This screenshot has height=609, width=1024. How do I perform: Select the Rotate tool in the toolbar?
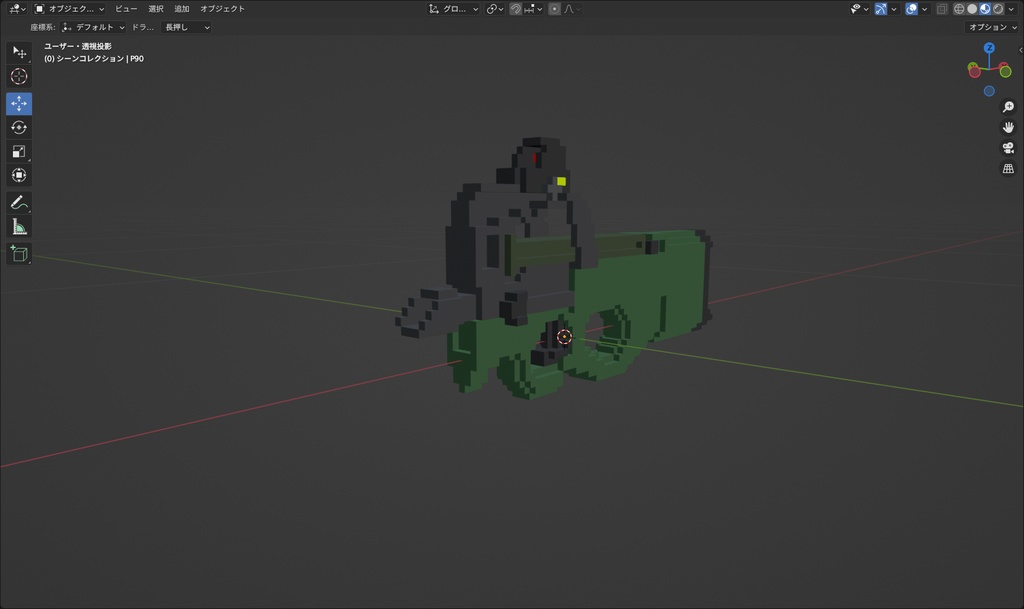(x=19, y=127)
